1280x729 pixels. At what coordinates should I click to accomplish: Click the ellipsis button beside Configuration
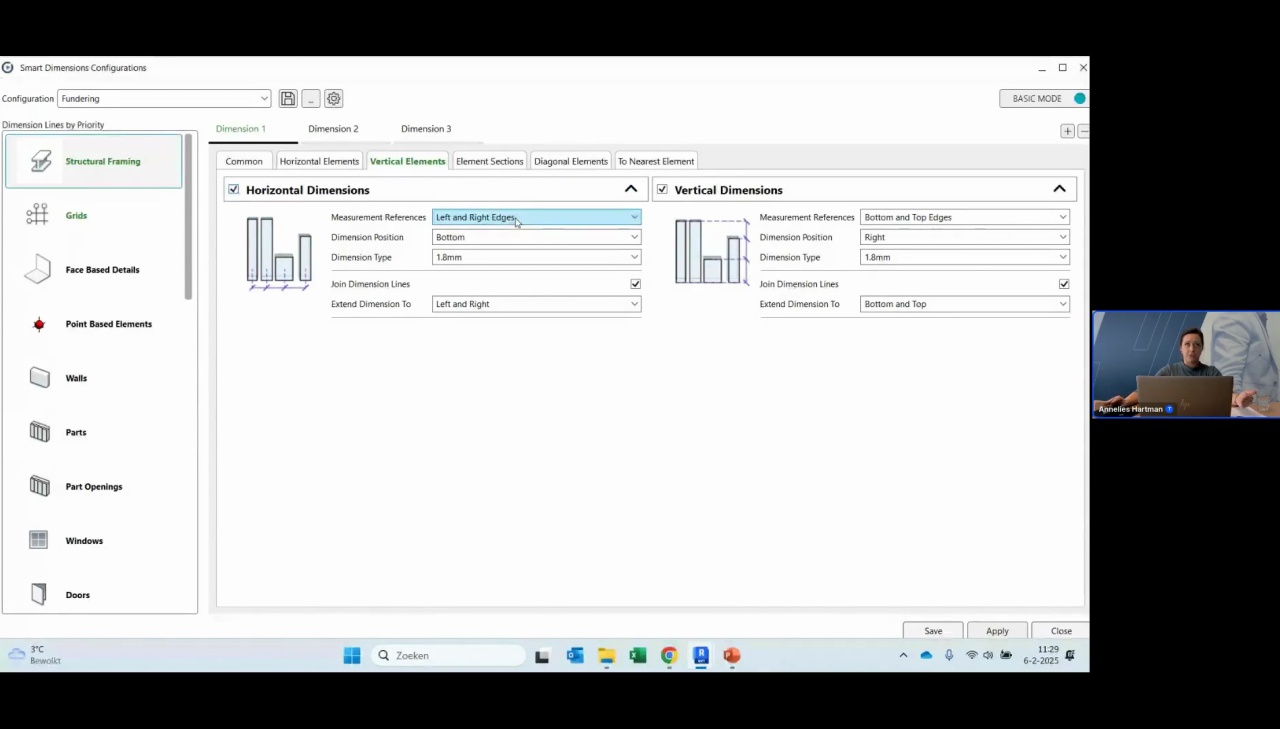pos(311,99)
